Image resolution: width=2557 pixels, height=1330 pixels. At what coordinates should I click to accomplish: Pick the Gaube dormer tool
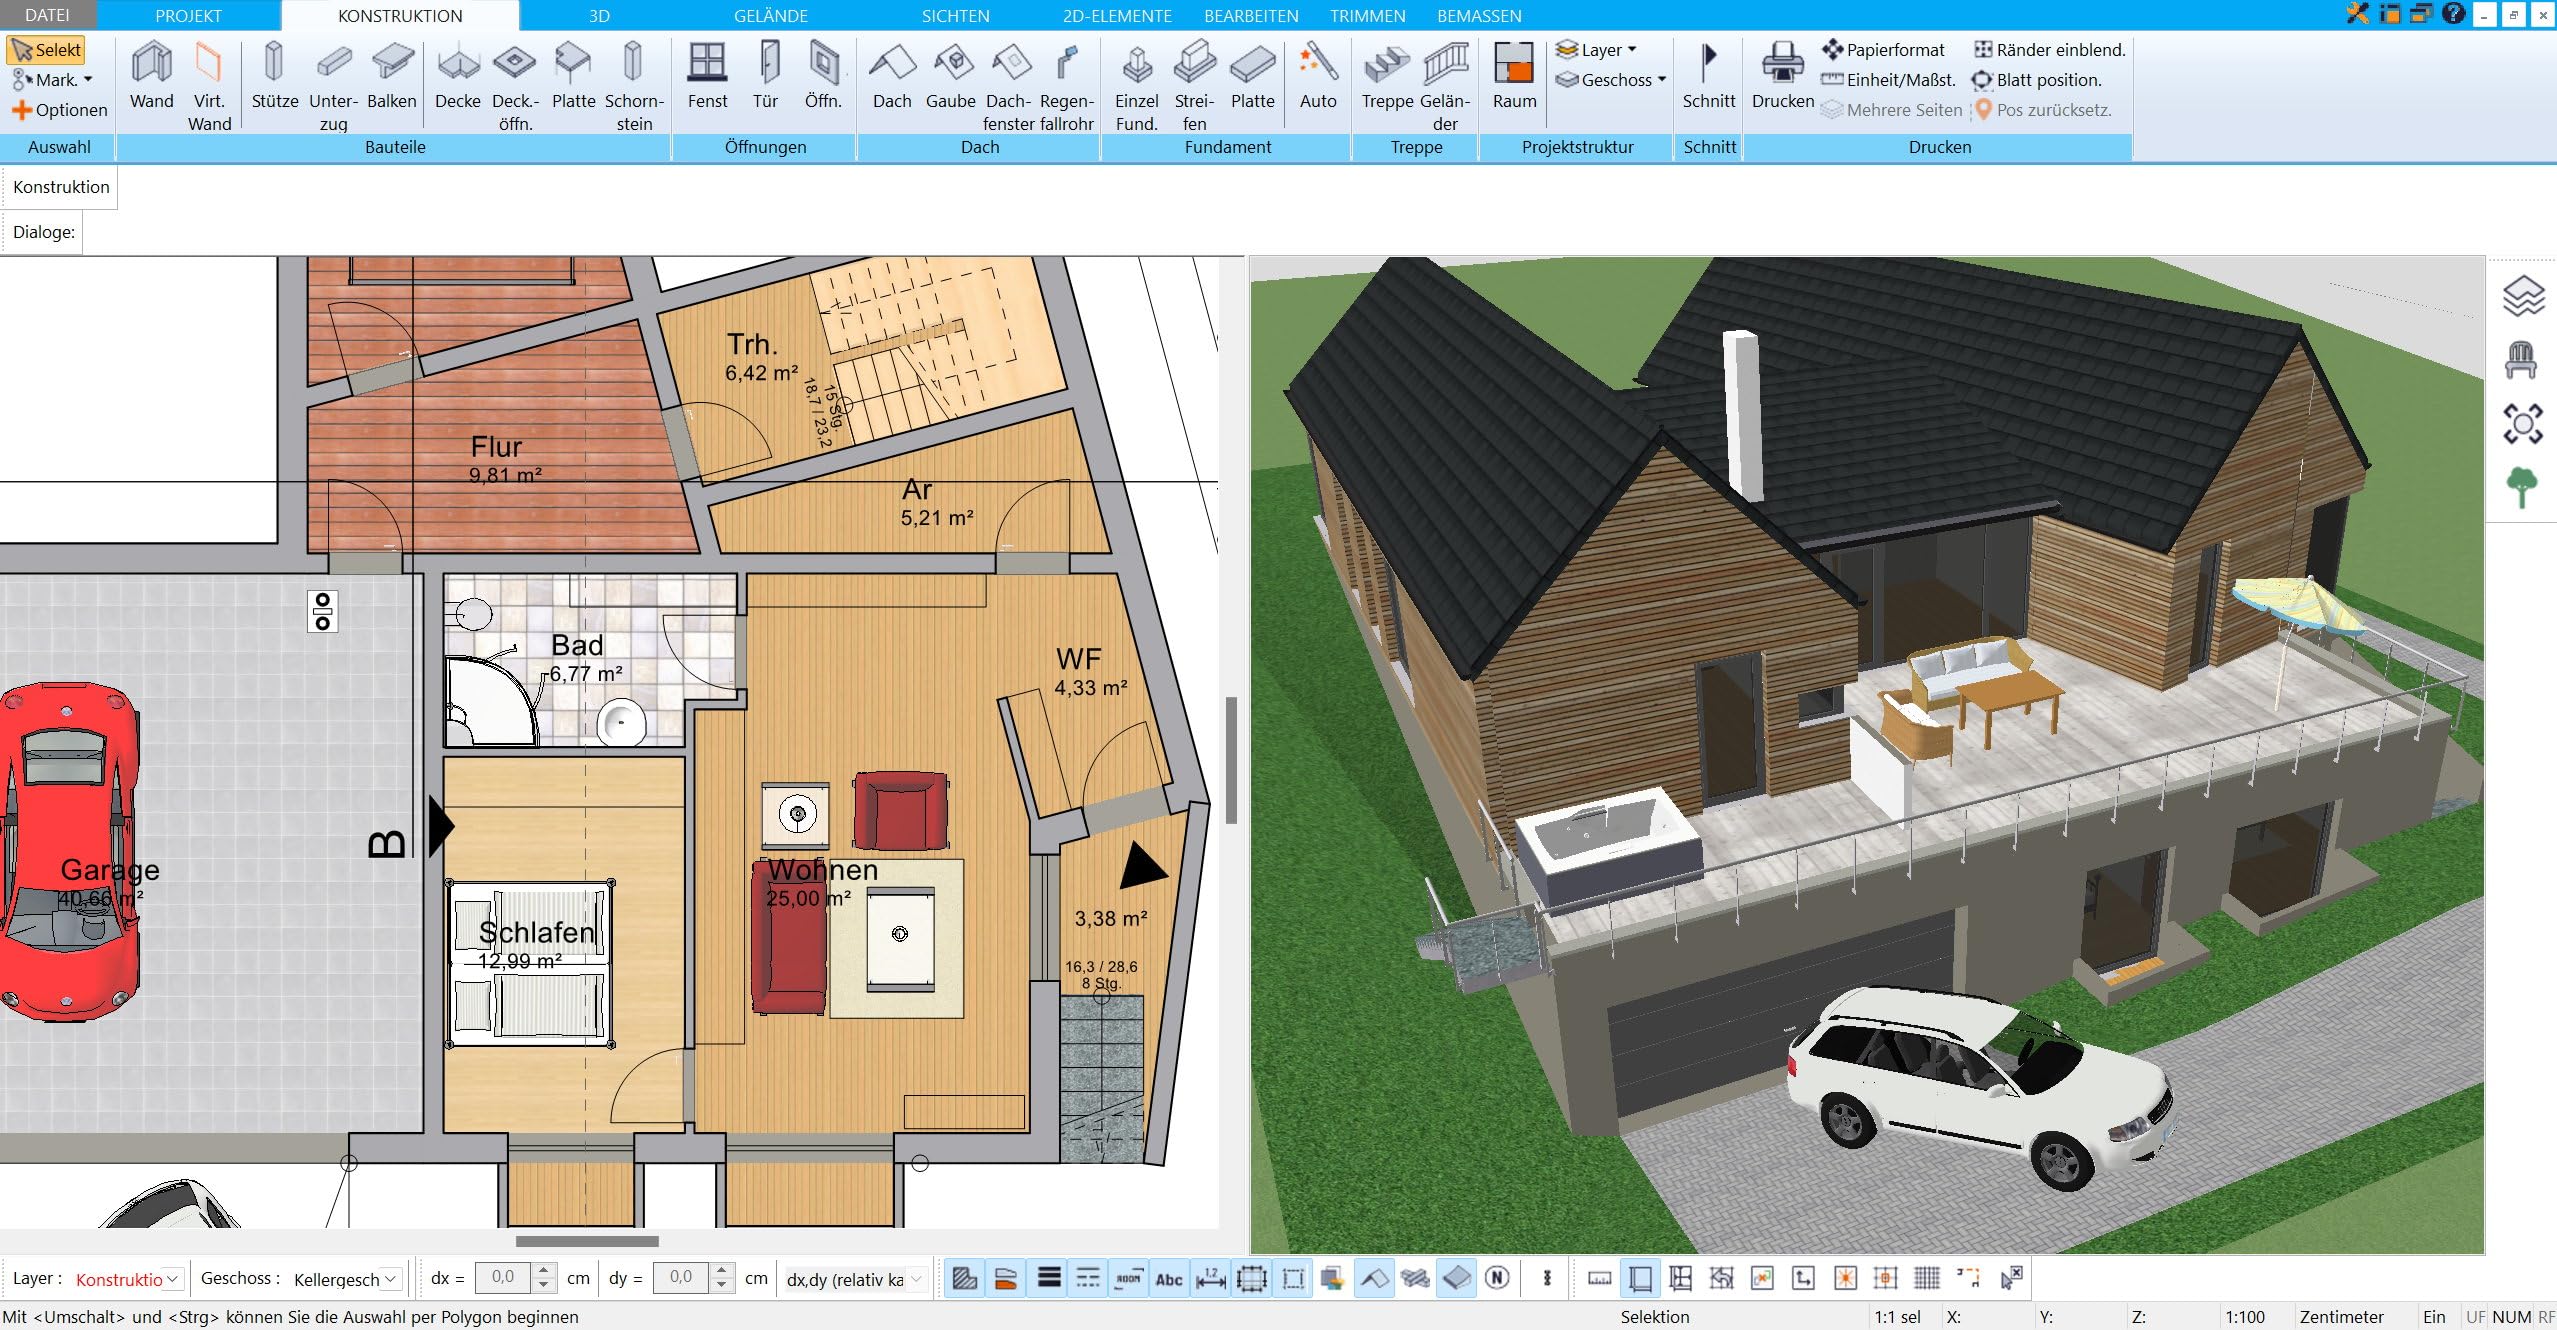coord(951,76)
